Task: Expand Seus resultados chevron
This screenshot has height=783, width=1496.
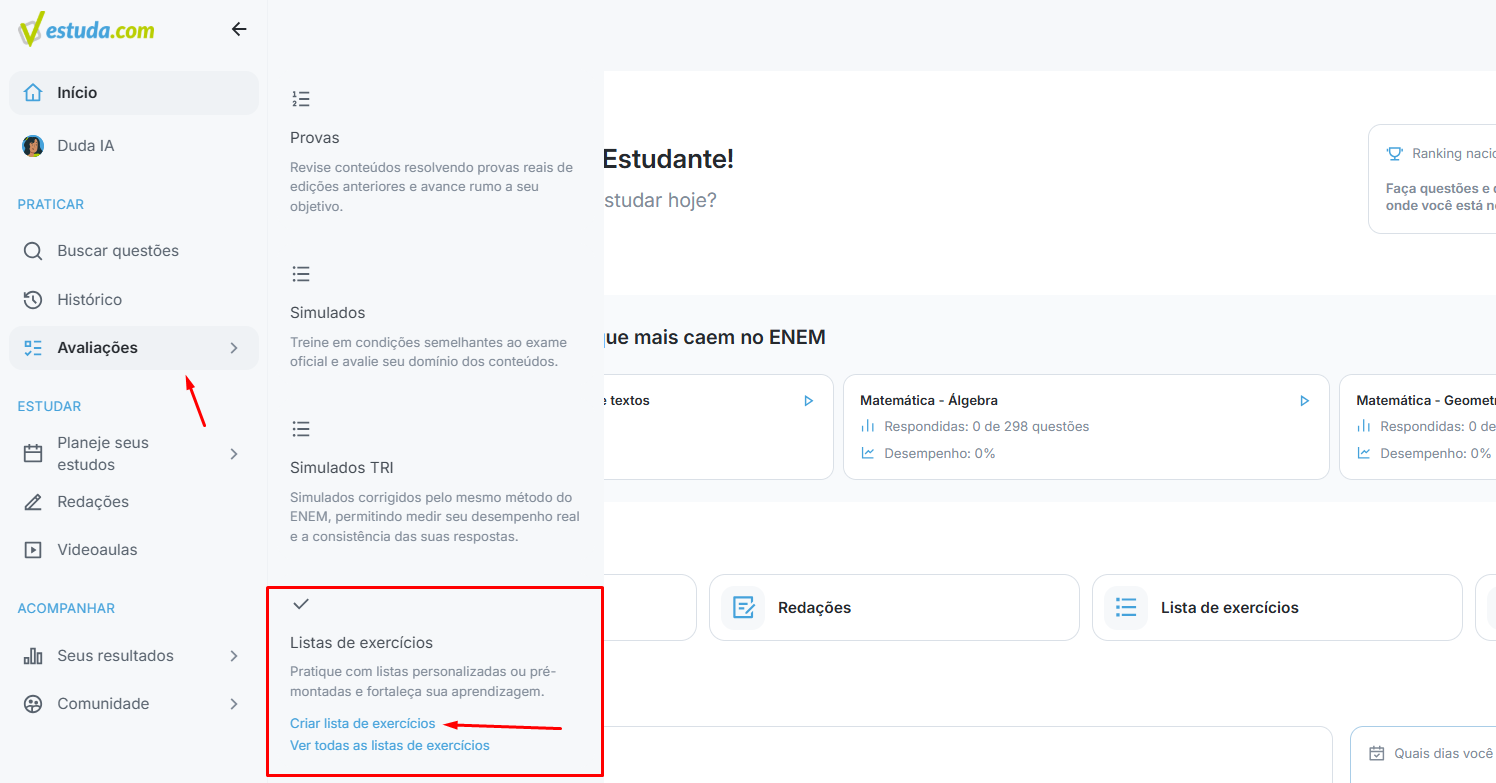Action: point(234,656)
